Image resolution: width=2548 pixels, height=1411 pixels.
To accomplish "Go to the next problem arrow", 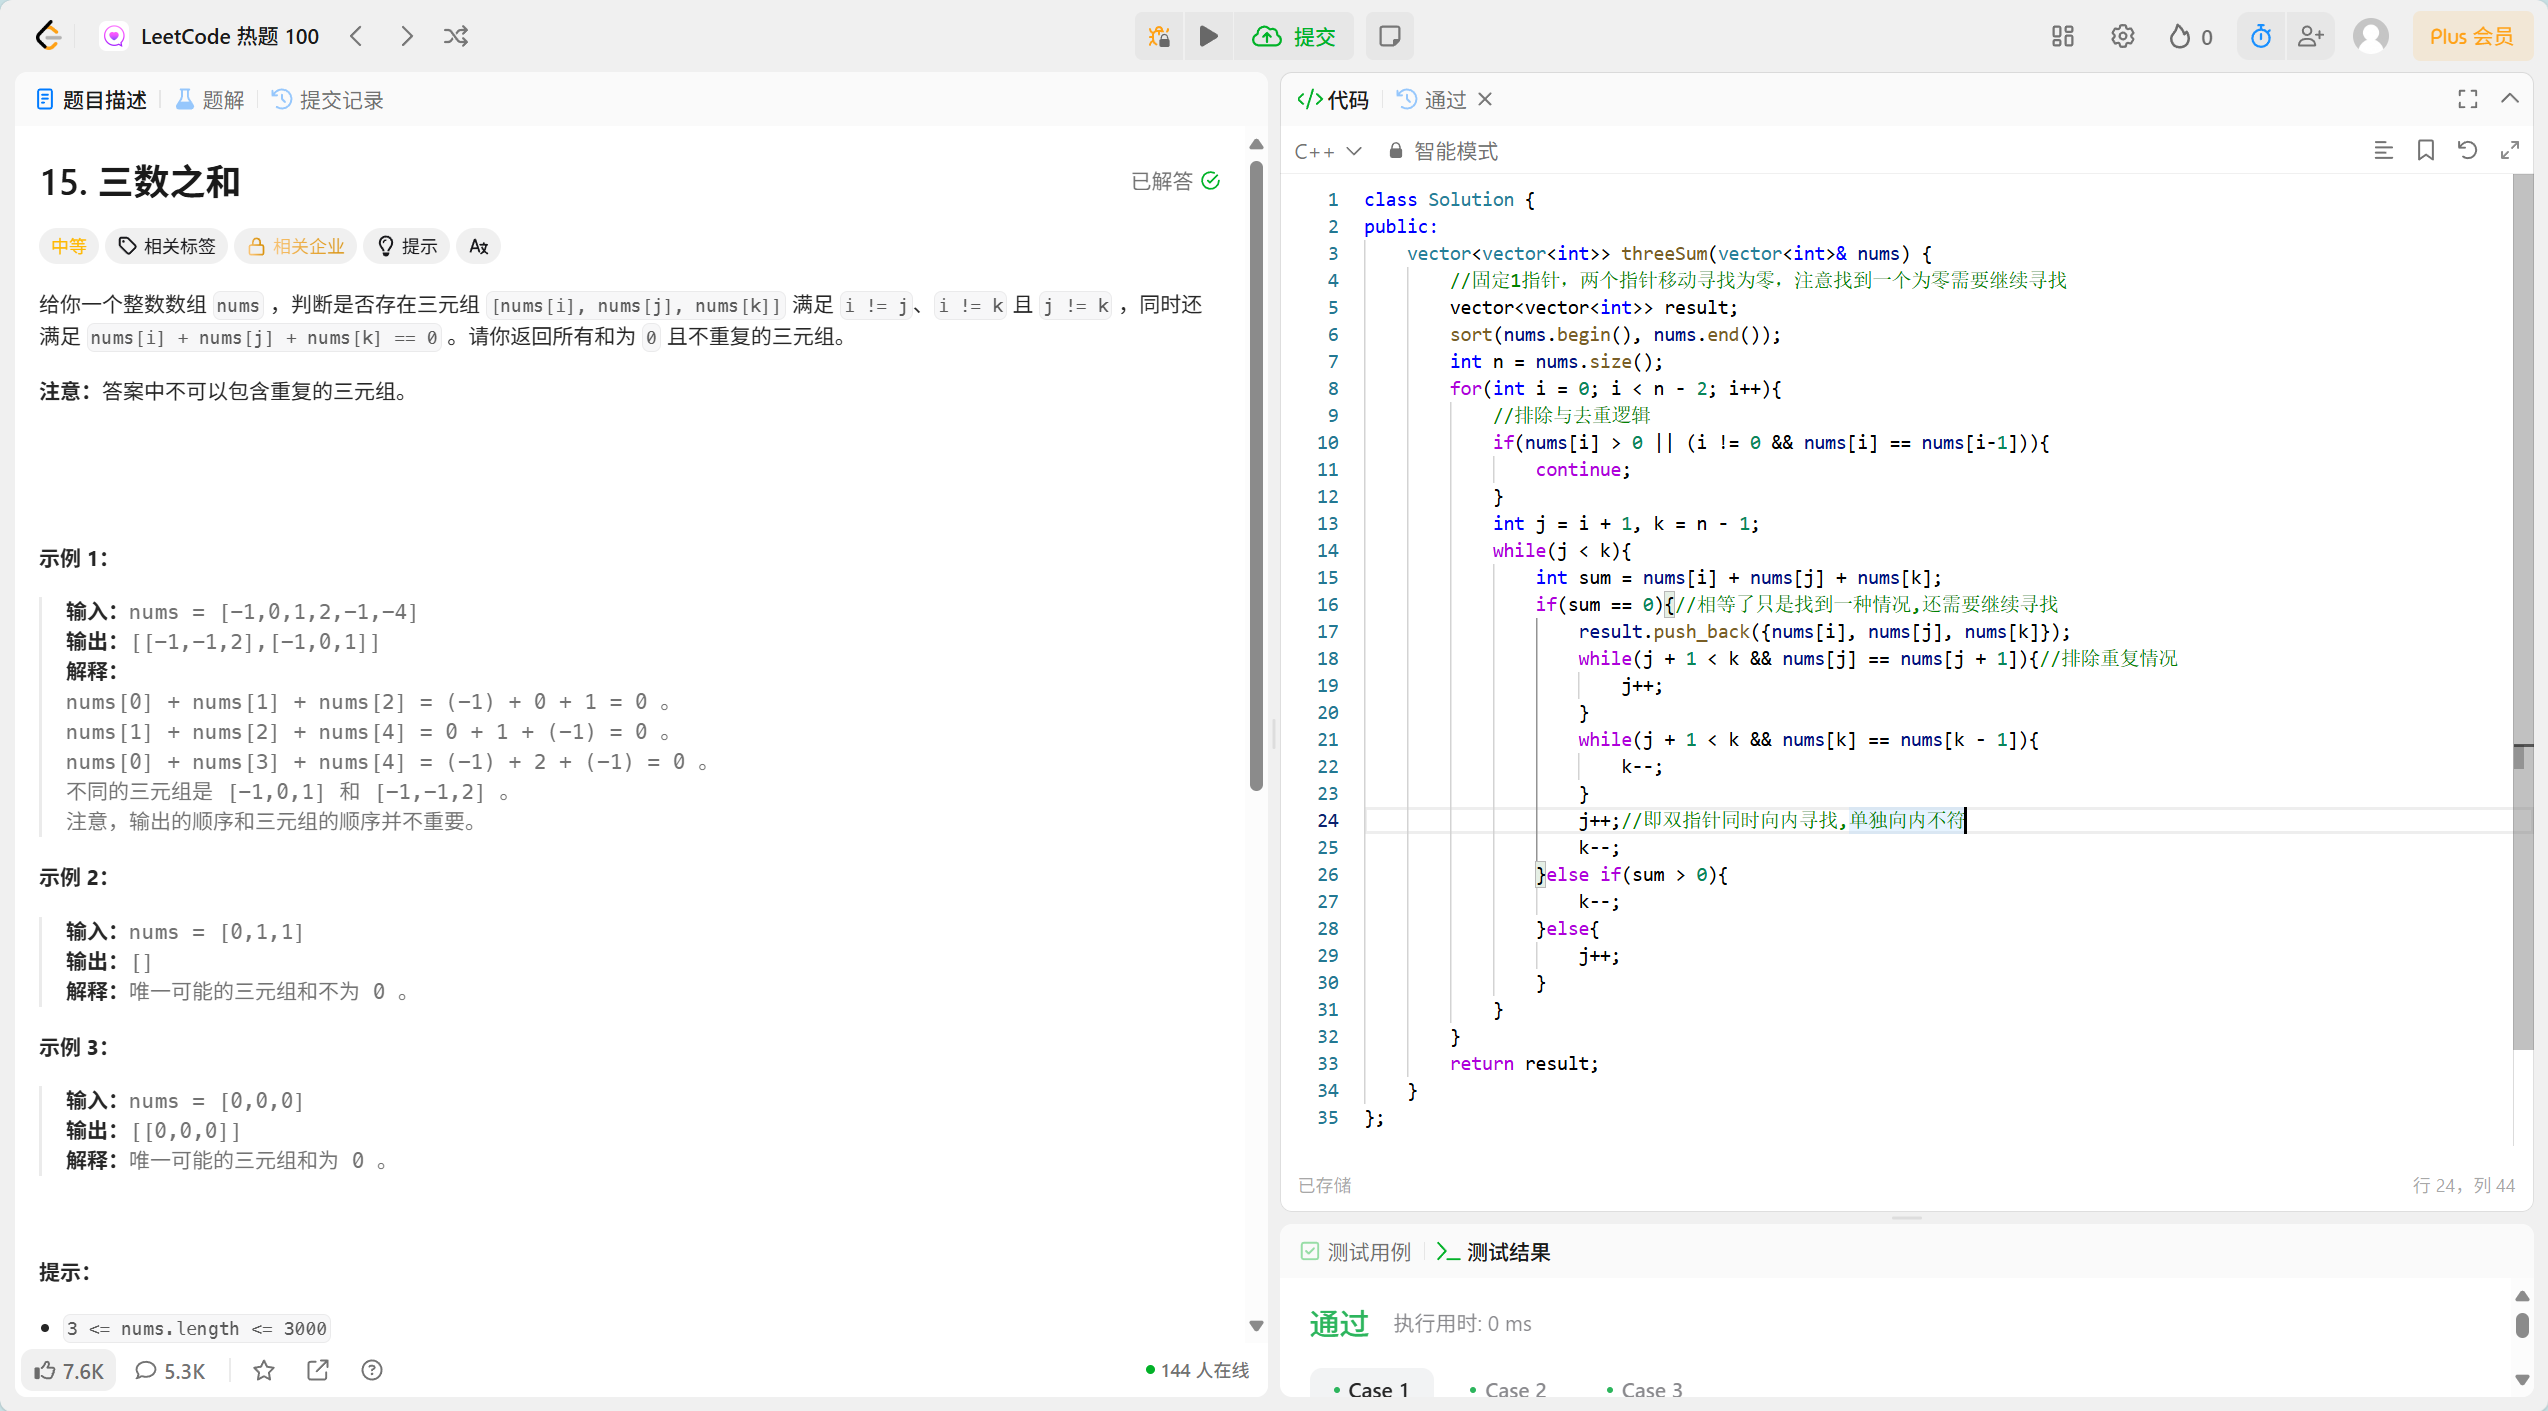I will pos(406,37).
